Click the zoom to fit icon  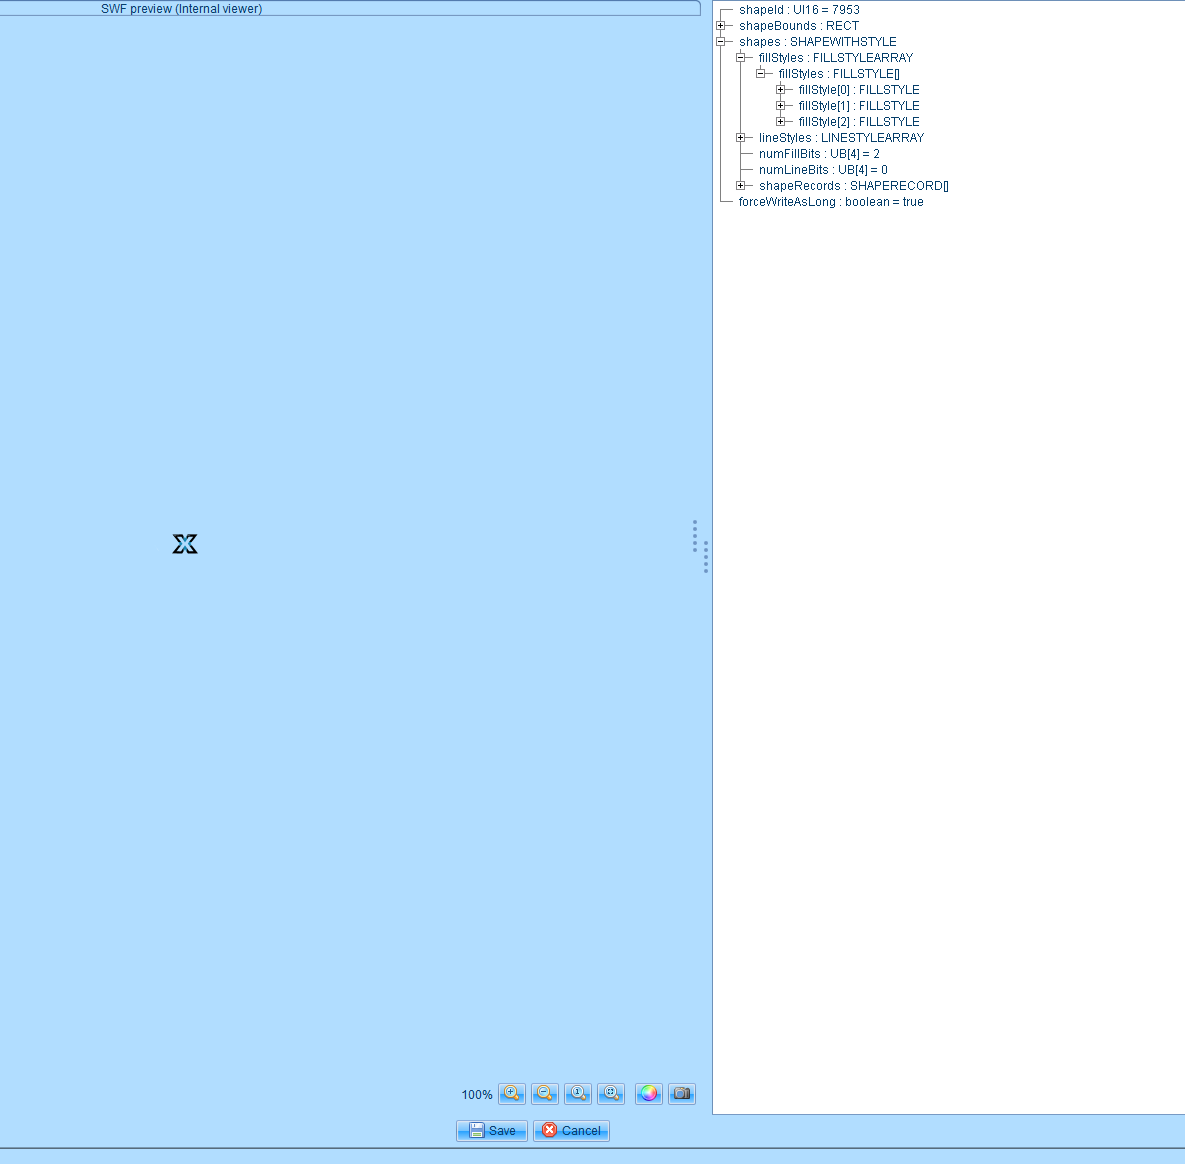pos(611,1093)
